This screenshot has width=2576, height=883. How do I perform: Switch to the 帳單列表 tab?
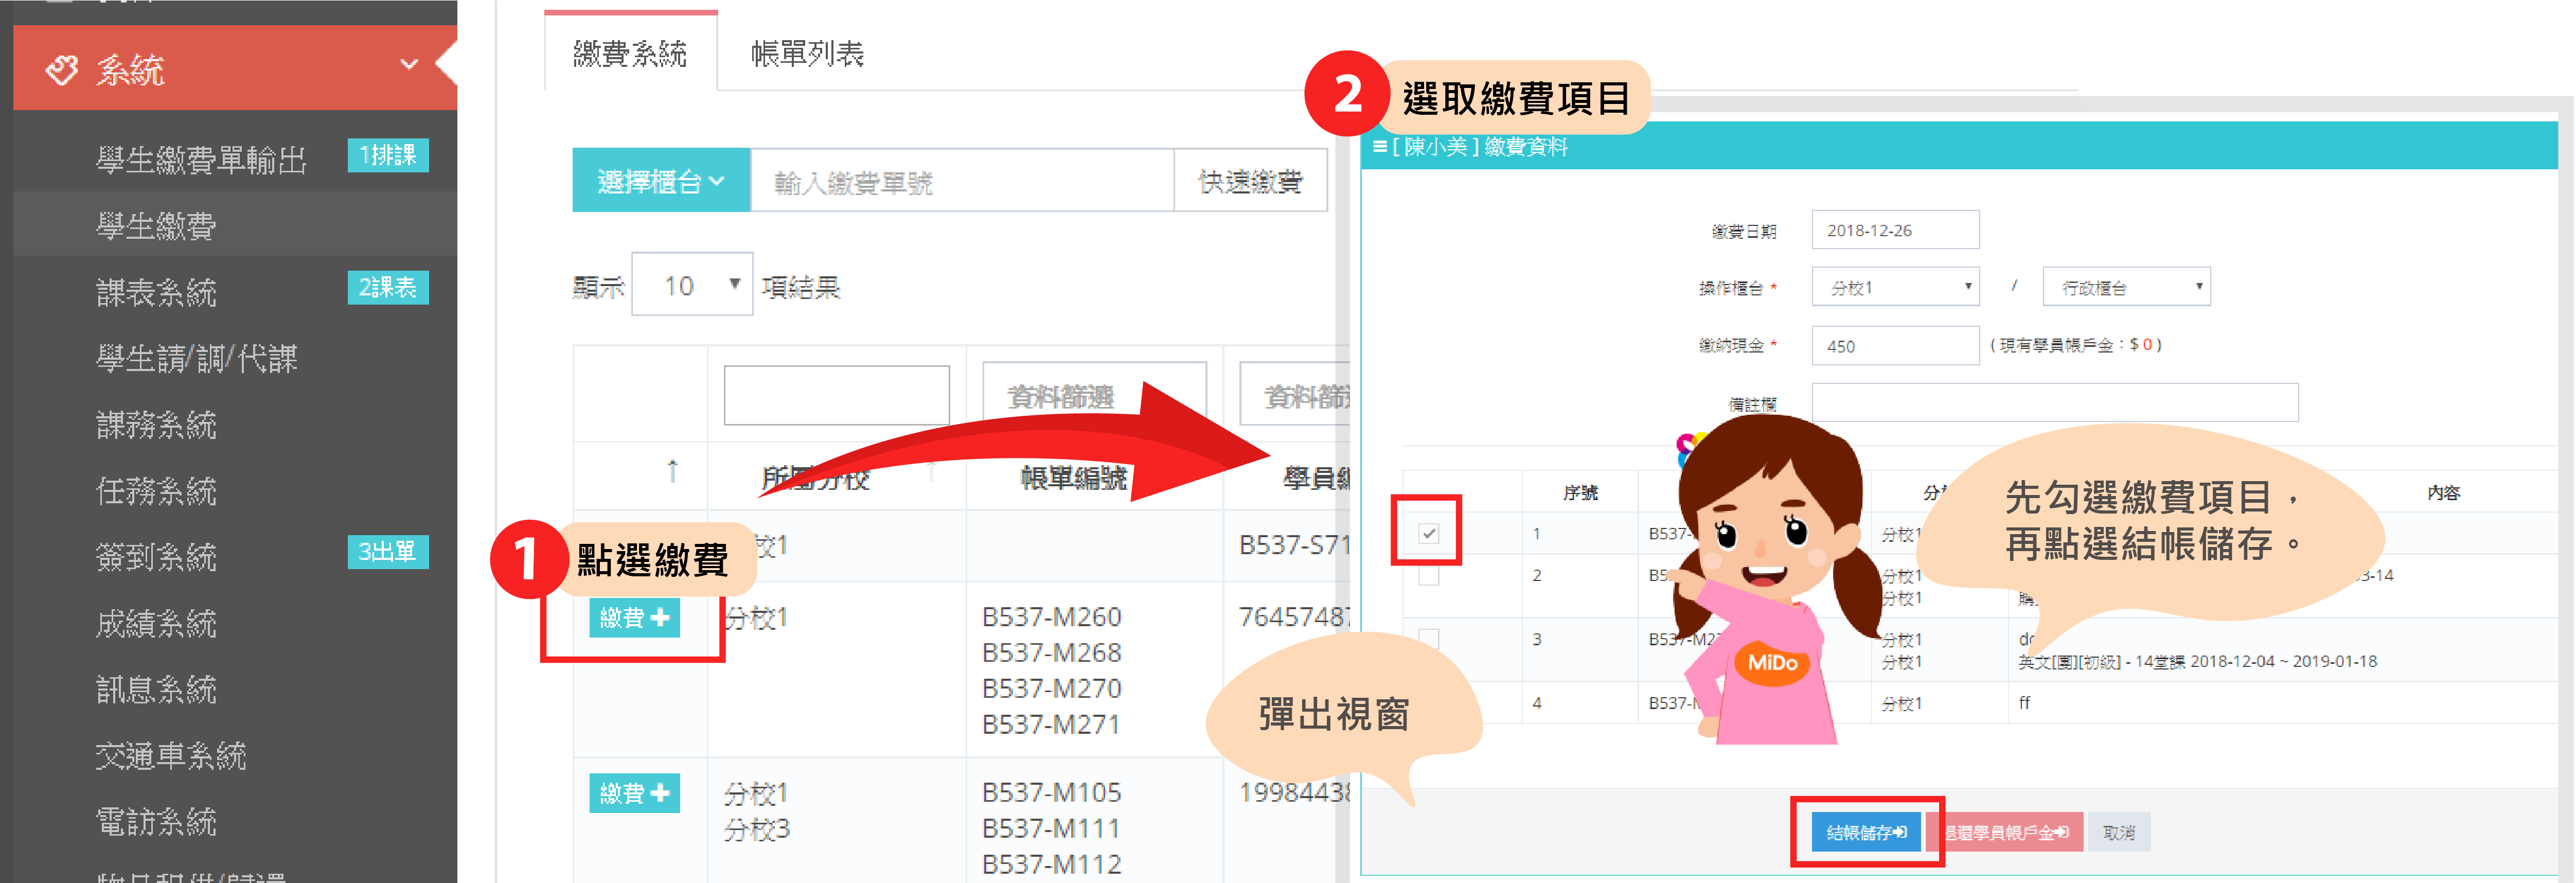[807, 54]
